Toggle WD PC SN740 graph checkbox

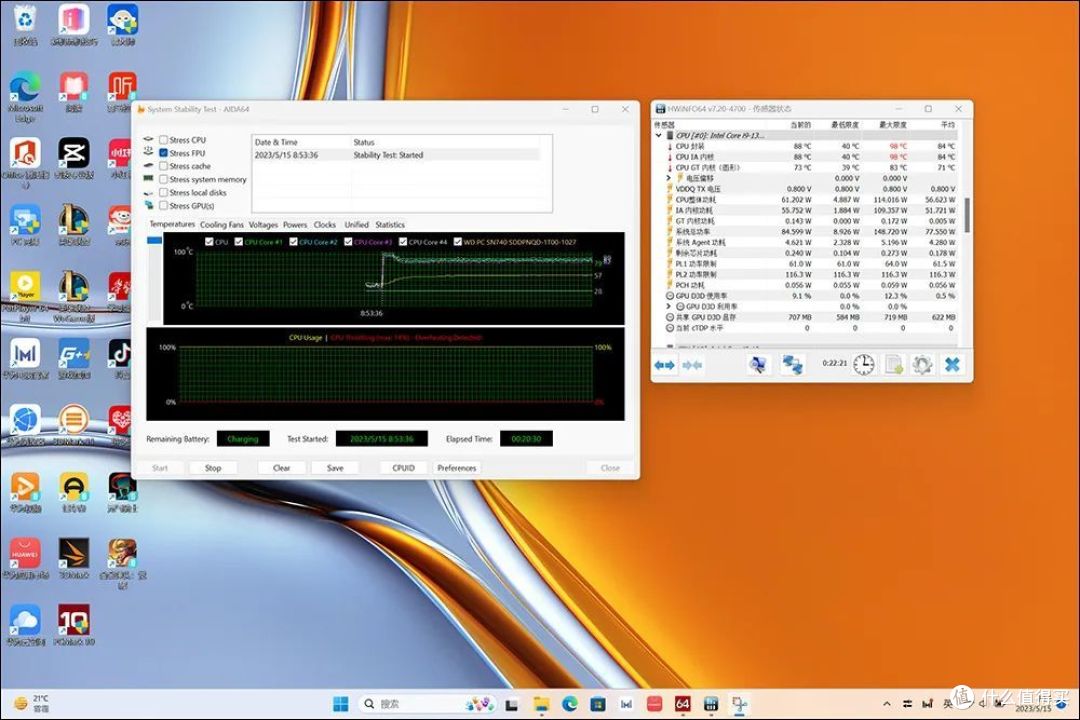pyautogui.click(x=458, y=242)
